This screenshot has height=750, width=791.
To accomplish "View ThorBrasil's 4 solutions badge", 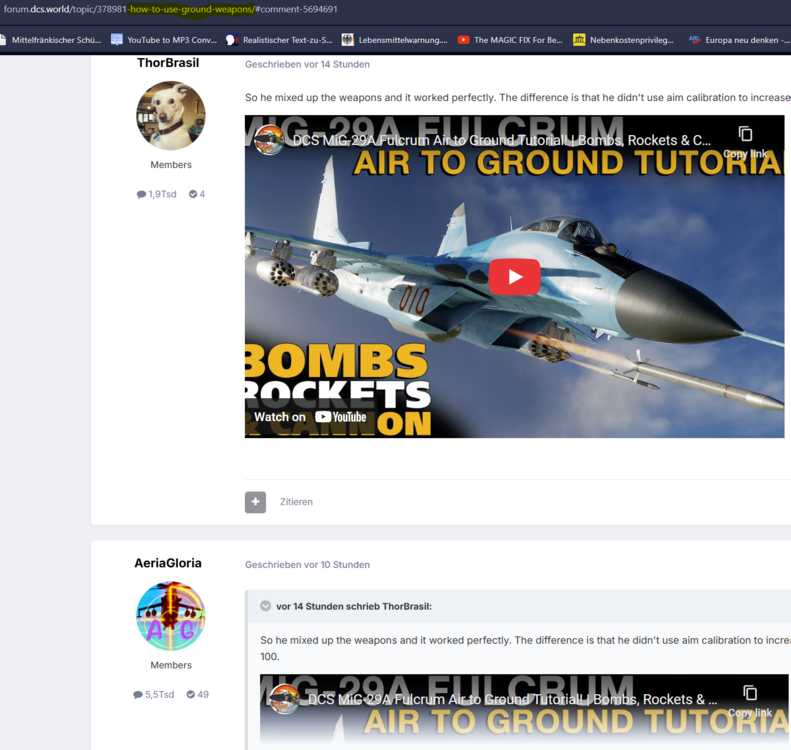I will tap(197, 194).
